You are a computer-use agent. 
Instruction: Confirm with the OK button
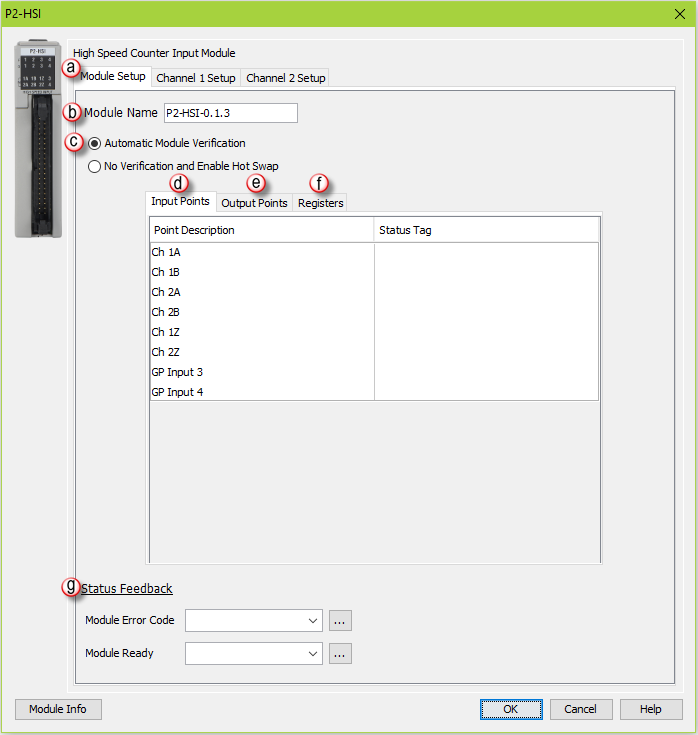click(510, 709)
